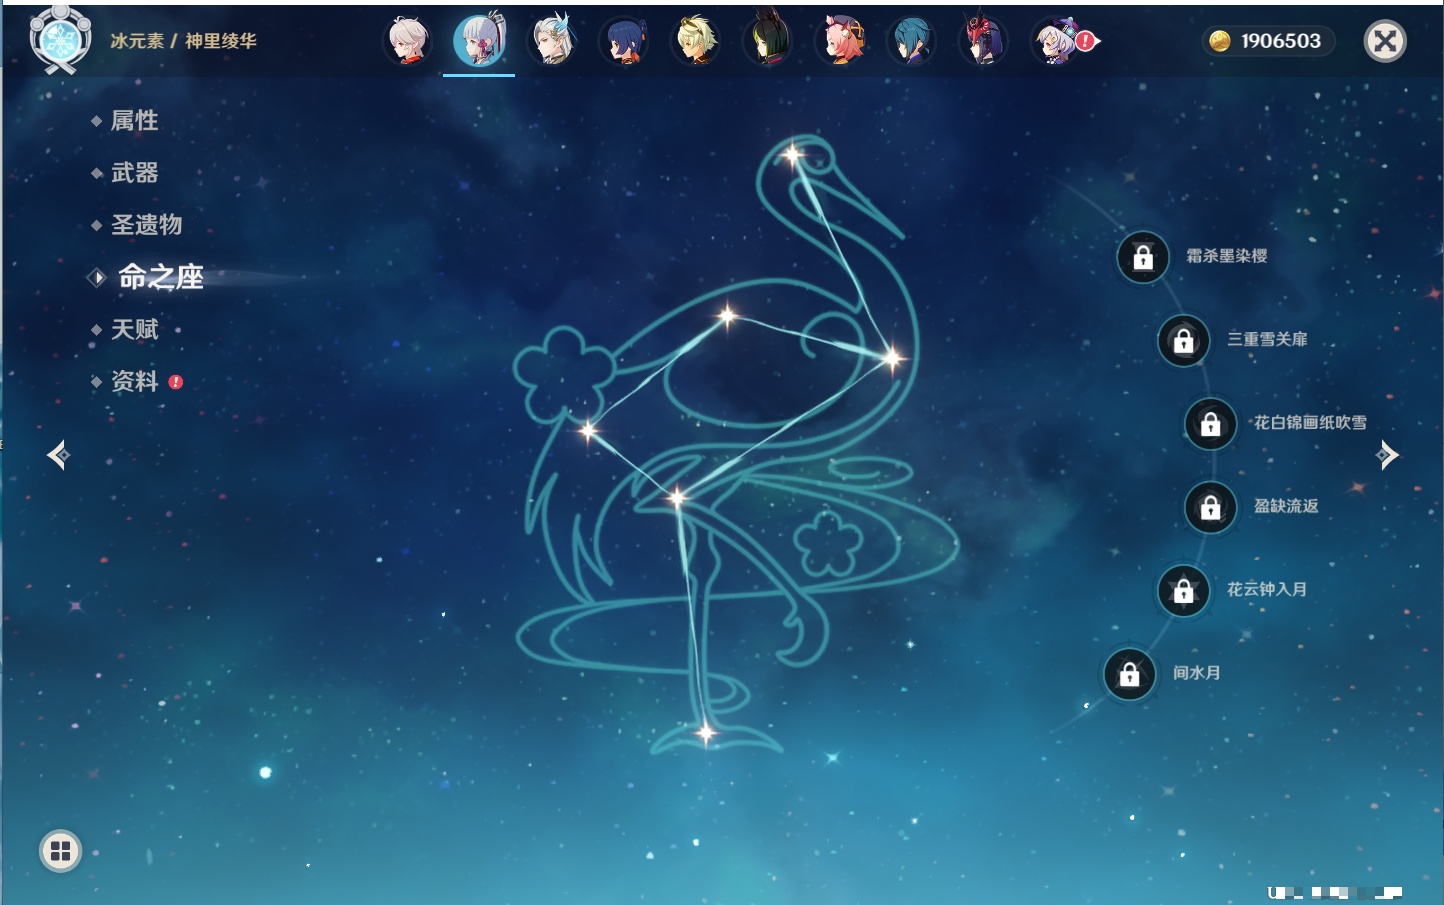The width and height of the screenshot is (1444, 905).
Task: View the locked 花云钟入月 constellation
Action: coord(1183,590)
